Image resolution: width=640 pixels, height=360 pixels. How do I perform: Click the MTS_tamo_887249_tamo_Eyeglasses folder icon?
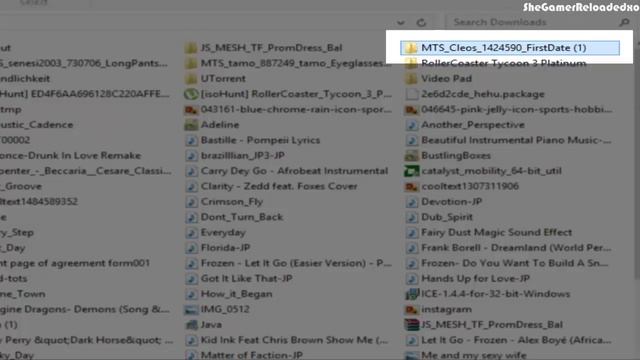pos(191,63)
